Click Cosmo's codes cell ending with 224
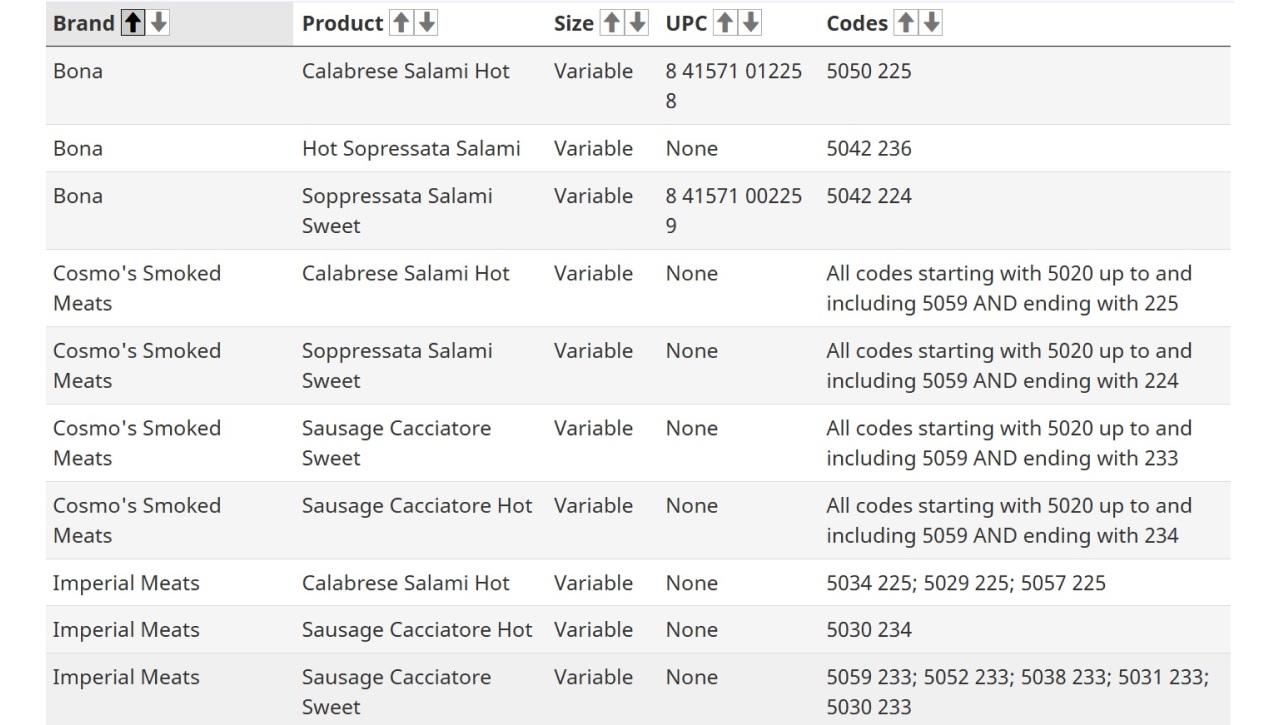This screenshot has width=1280, height=725. click(x=1009, y=366)
